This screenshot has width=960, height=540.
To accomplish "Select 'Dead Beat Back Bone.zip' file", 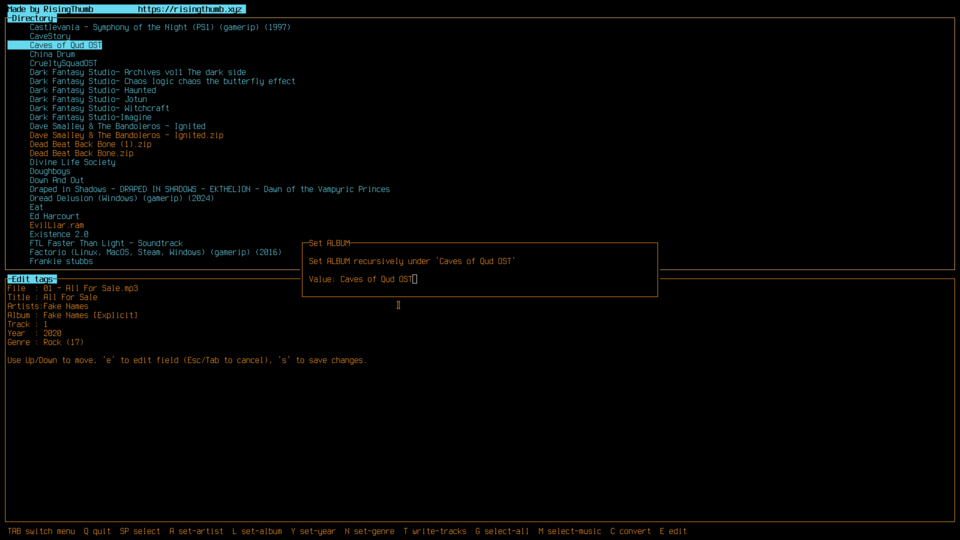I will 81,153.
